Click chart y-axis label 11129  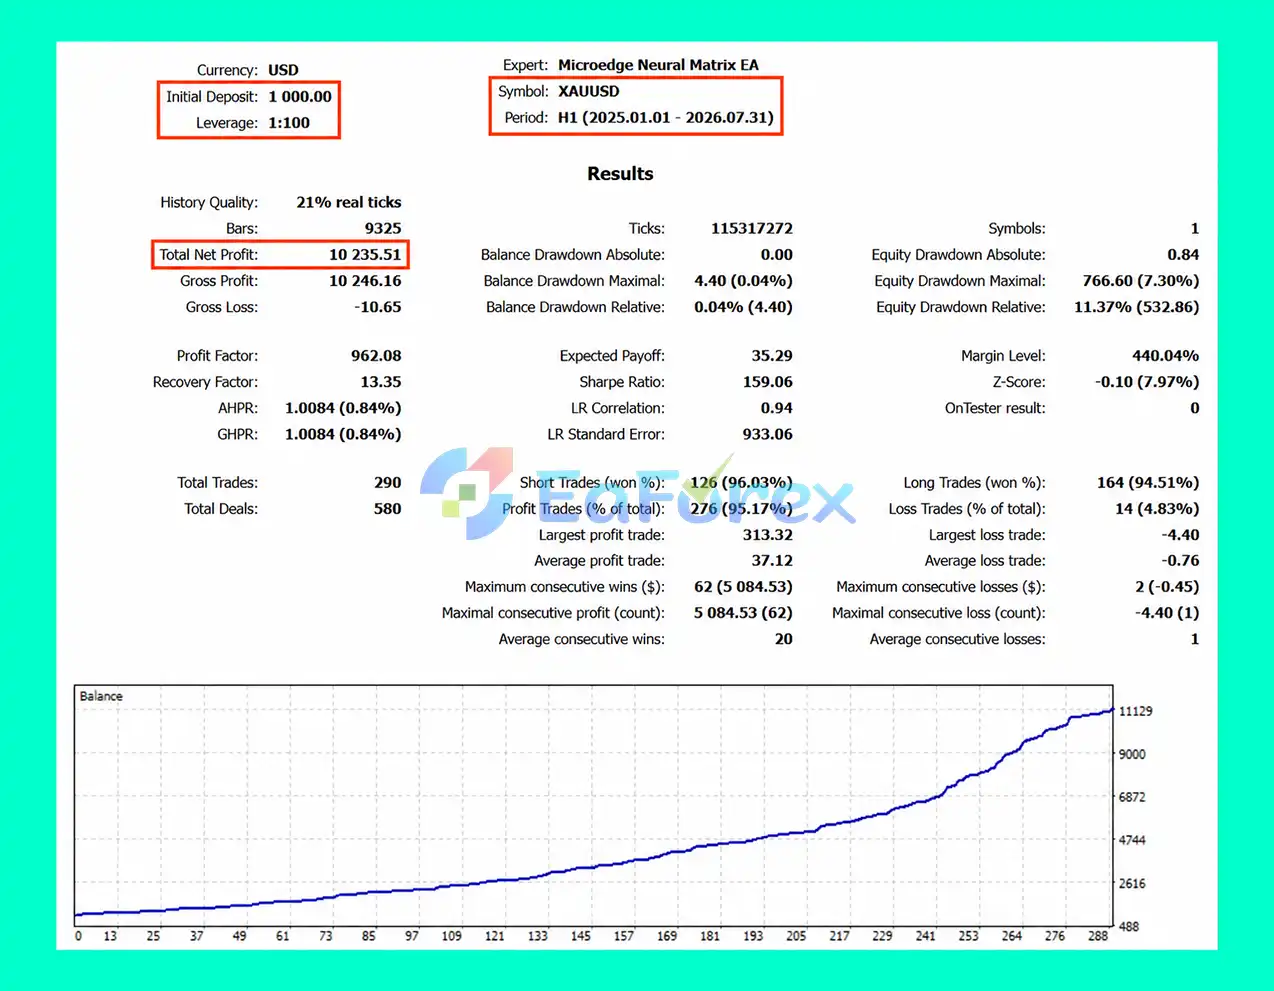pos(1135,711)
